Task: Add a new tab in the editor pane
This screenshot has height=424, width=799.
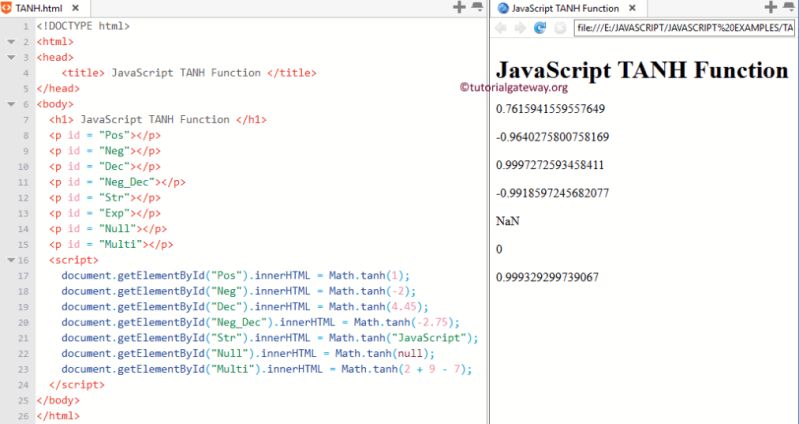Action: [x=459, y=7]
